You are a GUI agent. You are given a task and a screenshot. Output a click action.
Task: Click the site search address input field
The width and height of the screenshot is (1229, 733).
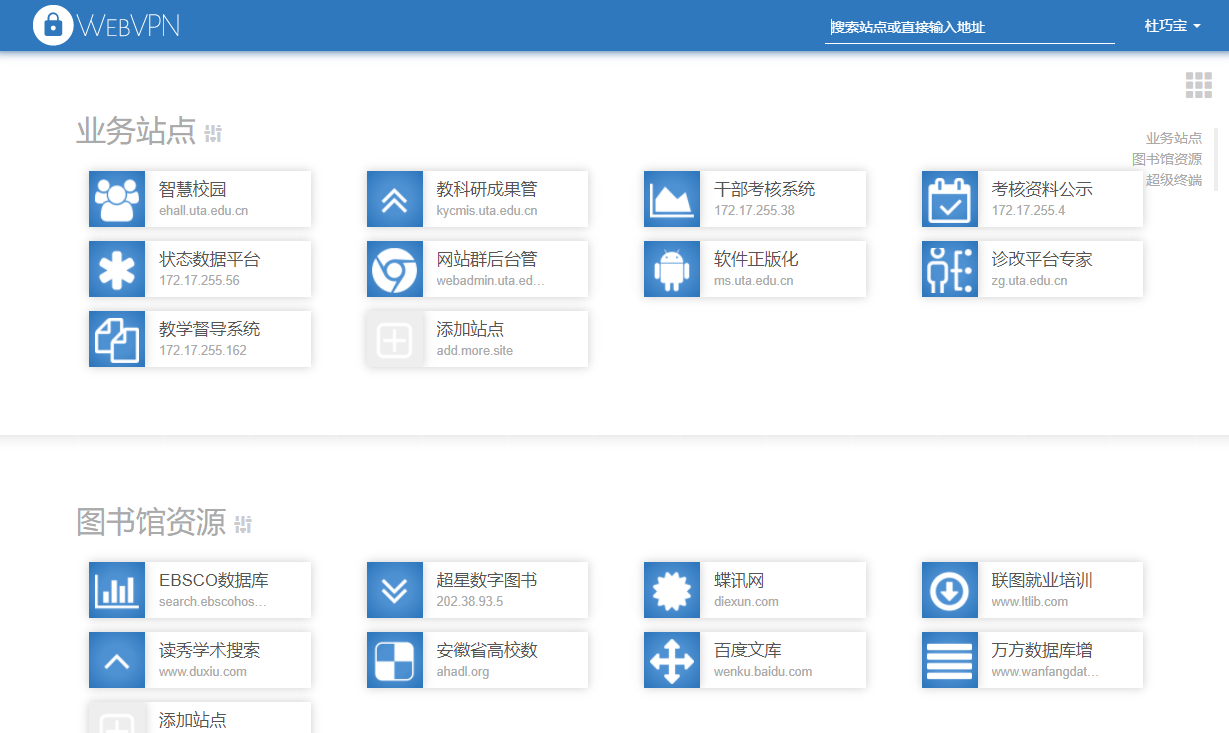tap(969, 28)
